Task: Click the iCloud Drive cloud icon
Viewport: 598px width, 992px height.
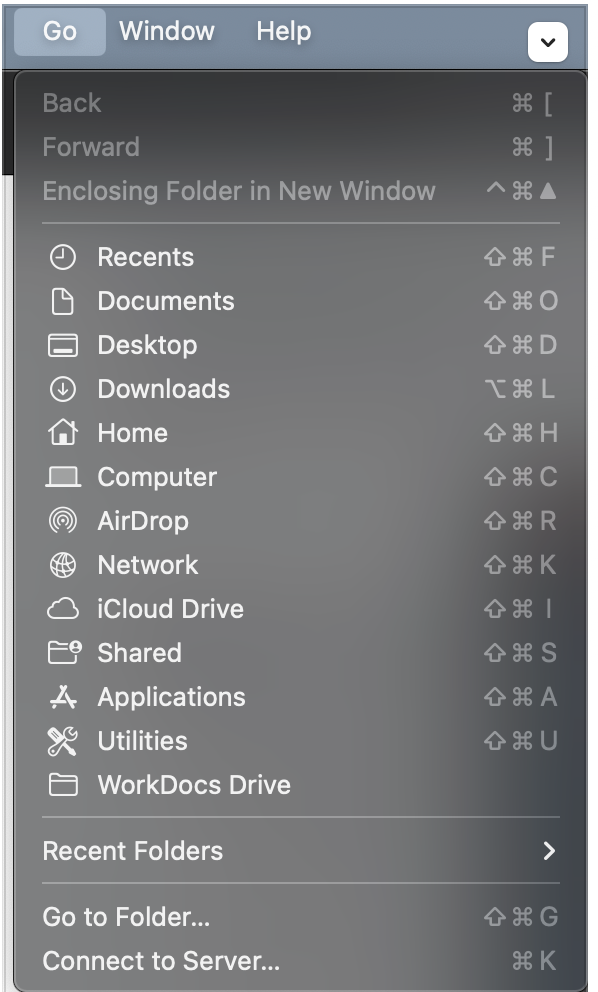Action: [x=63, y=609]
